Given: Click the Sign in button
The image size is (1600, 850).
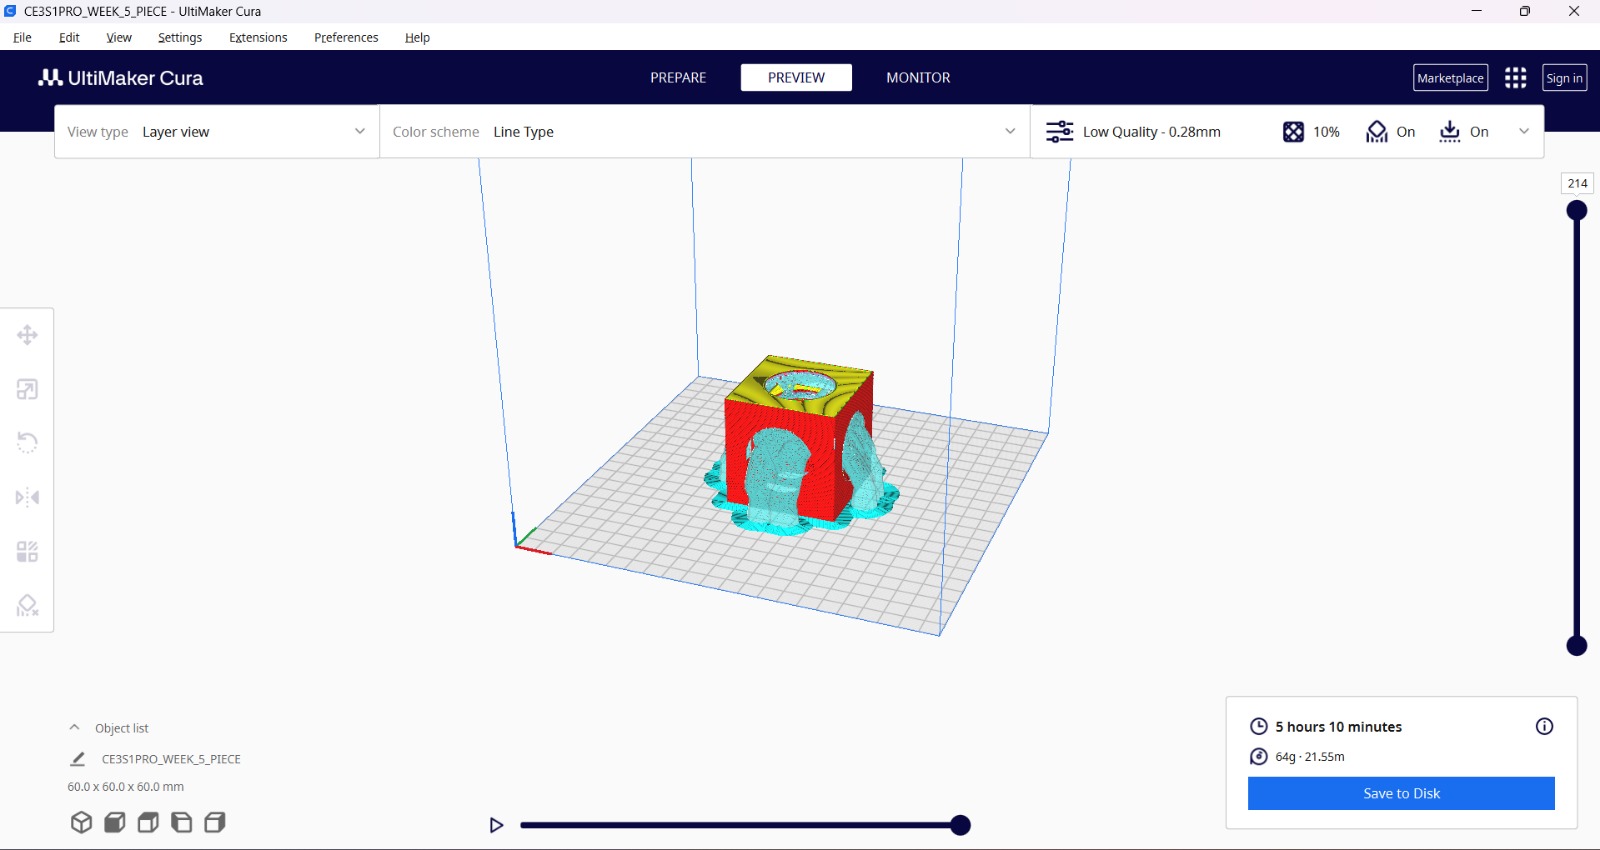Looking at the screenshot, I should coord(1564,78).
